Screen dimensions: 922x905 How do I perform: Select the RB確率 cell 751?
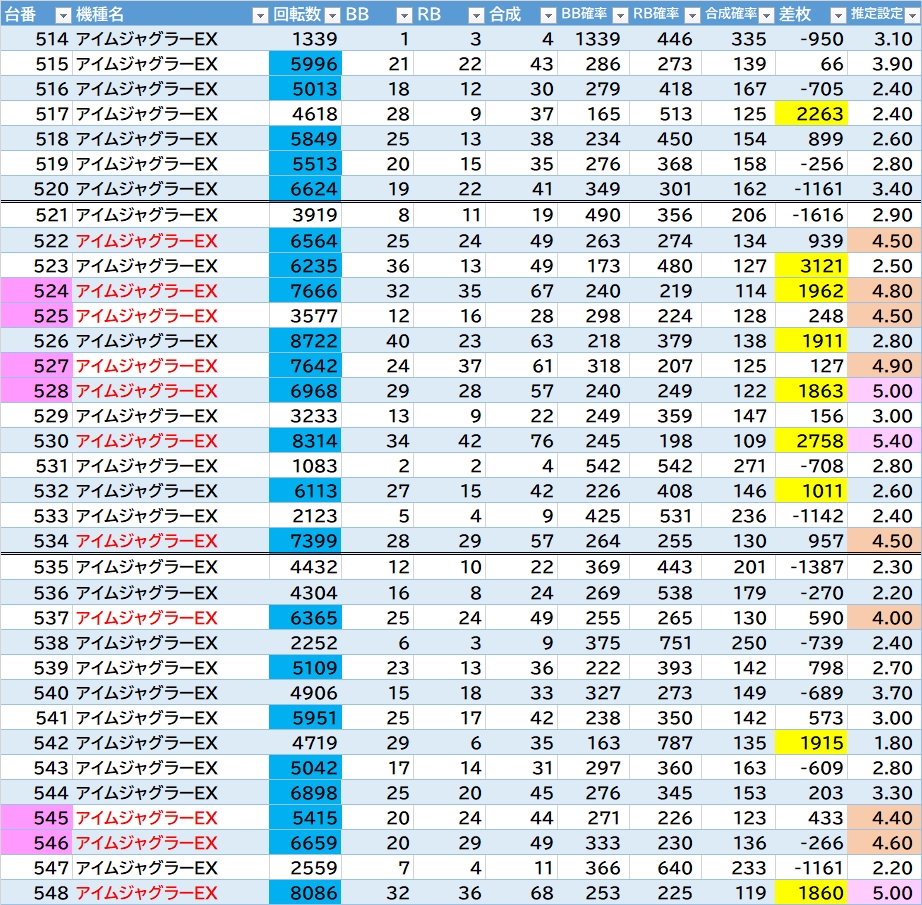tap(666, 643)
